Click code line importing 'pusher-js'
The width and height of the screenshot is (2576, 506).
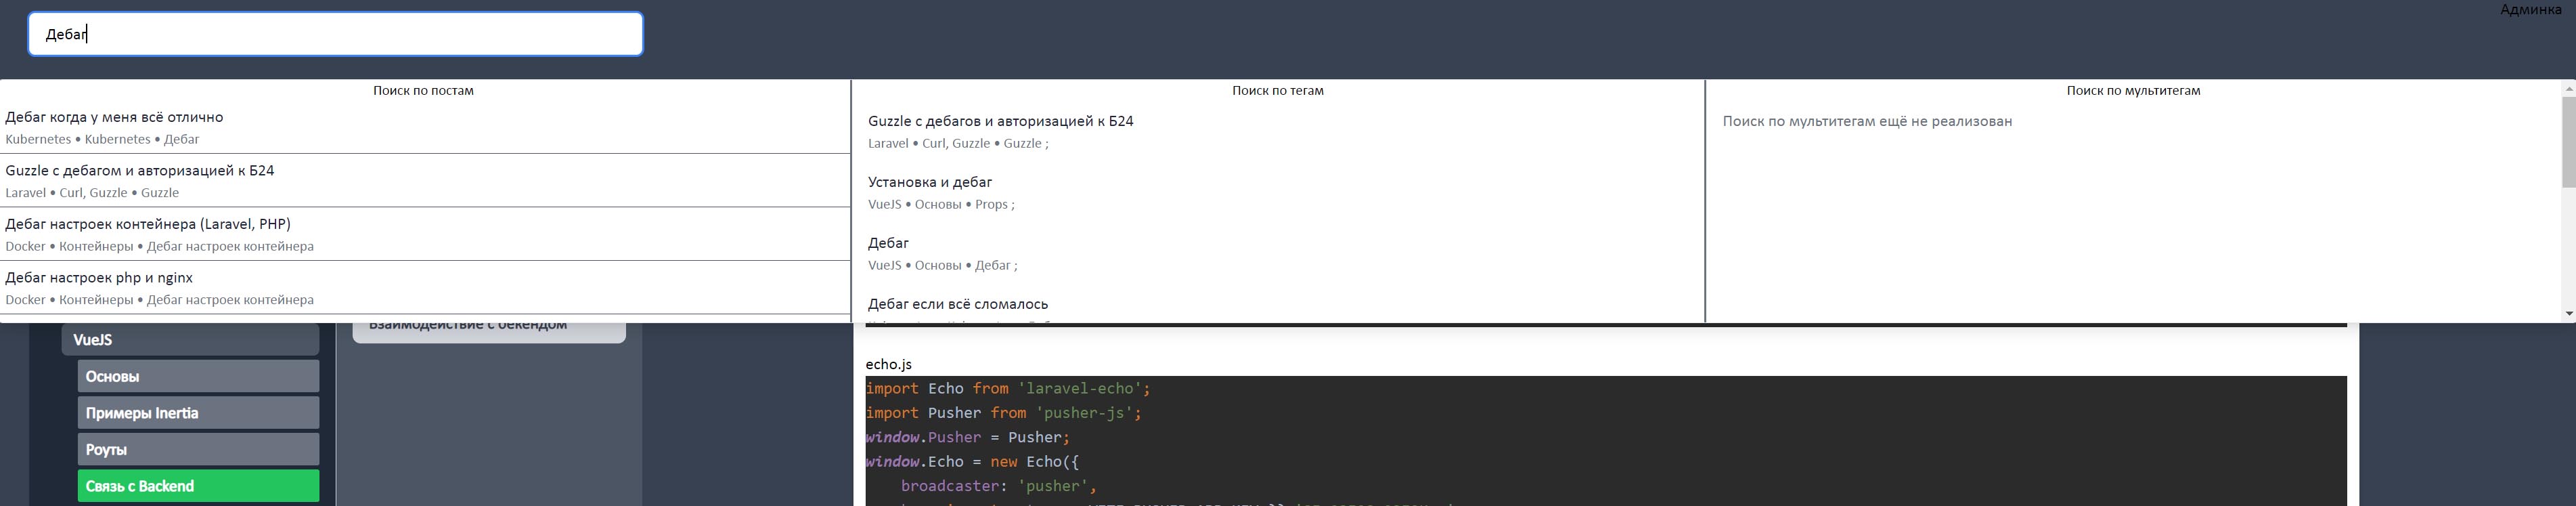(1004, 413)
